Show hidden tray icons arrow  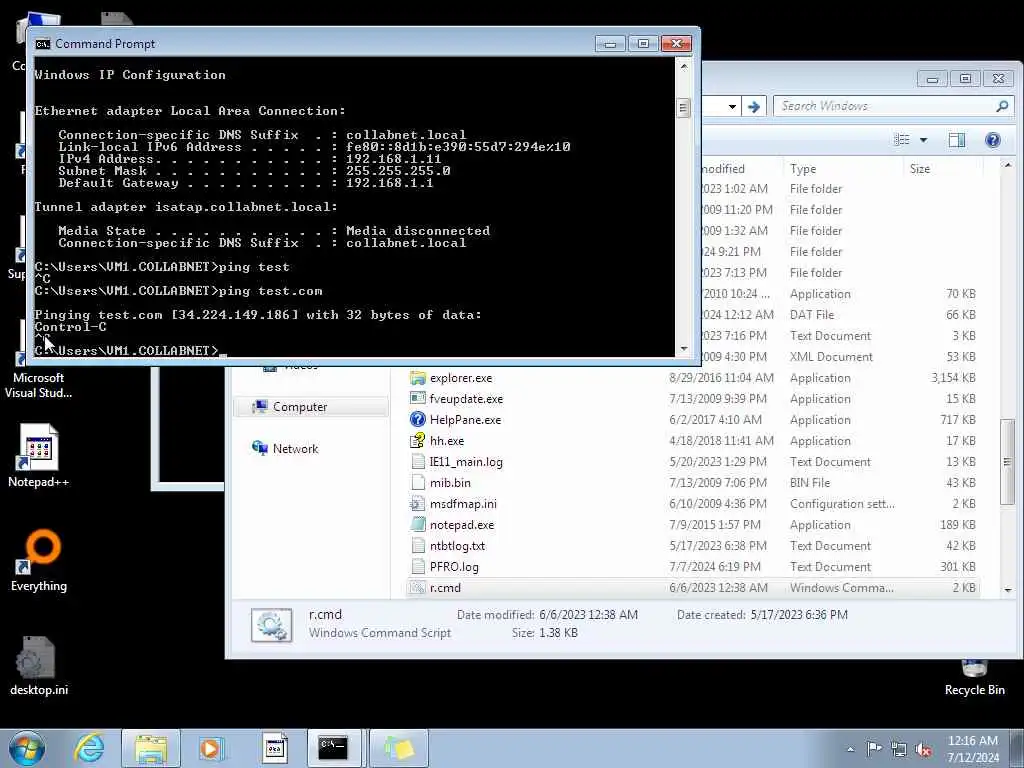[850, 749]
